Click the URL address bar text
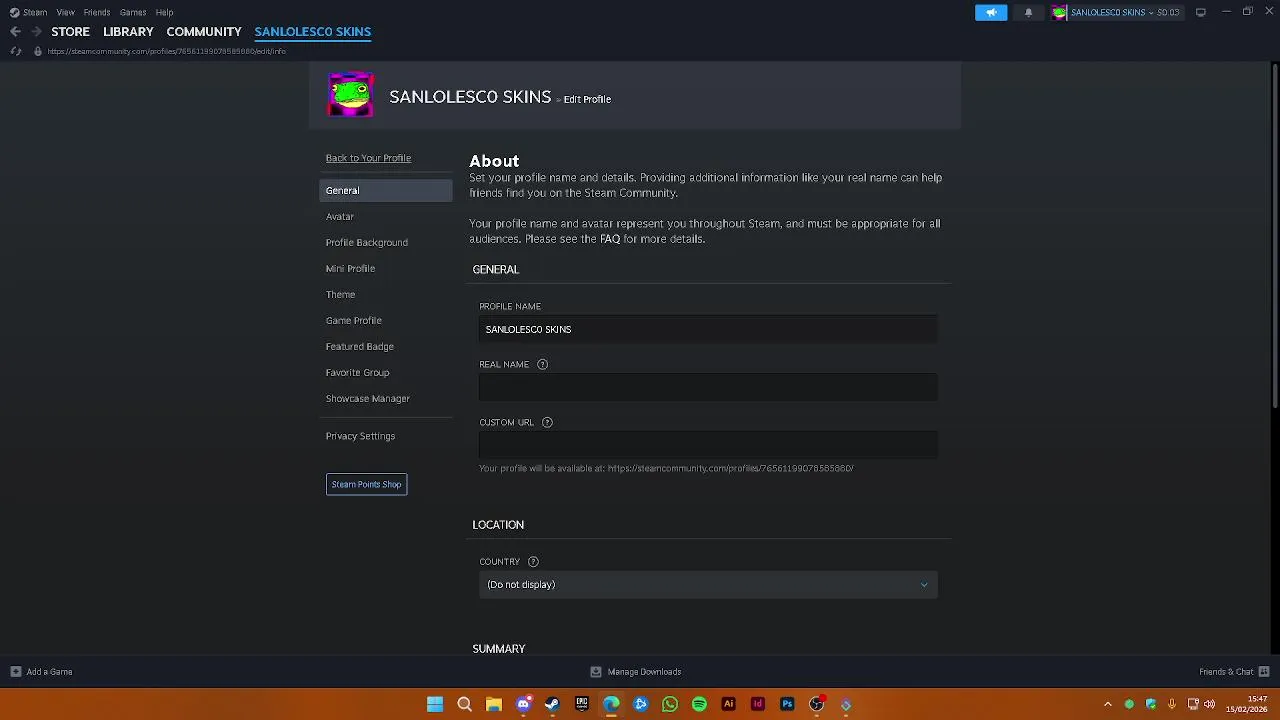 pyautogui.click(x=166, y=51)
